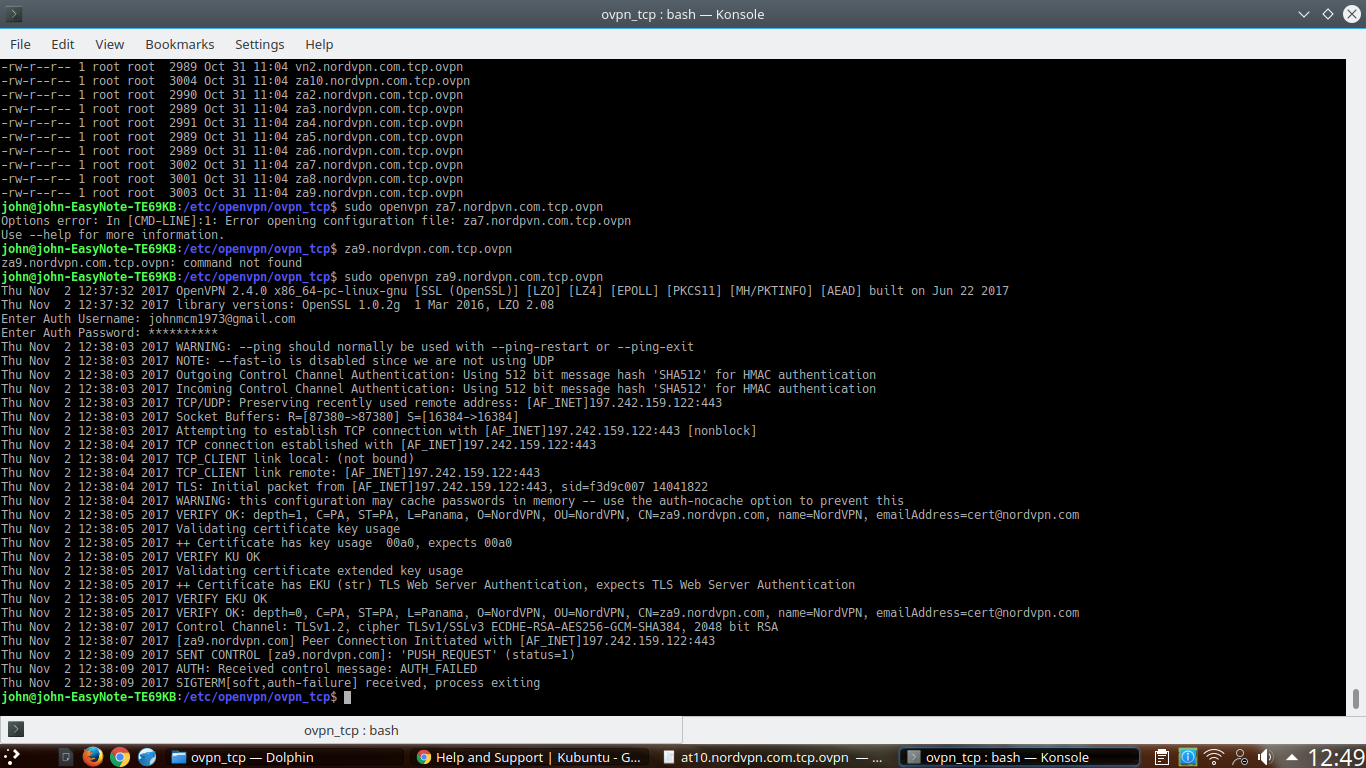Click the 'library versions: OpenSSL 1.0.2g' line

(x=277, y=305)
